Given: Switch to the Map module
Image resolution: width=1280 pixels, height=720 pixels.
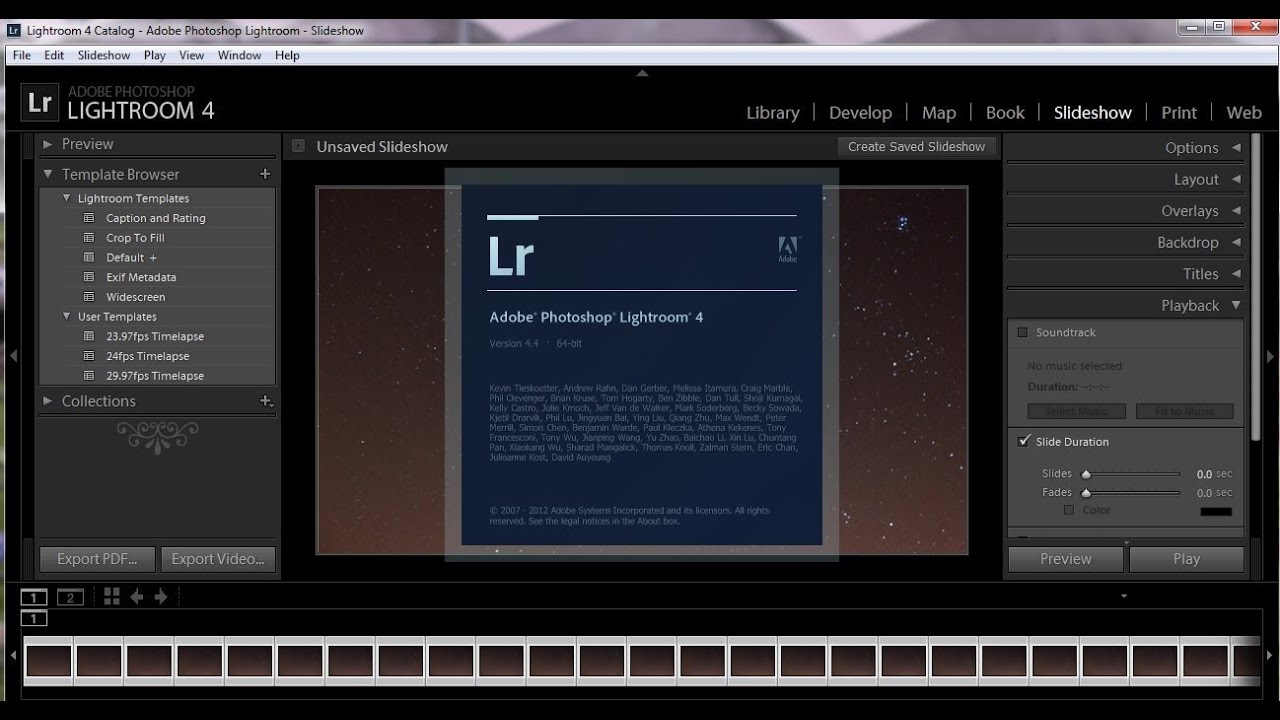Looking at the screenshot, I should pos(939,113).
